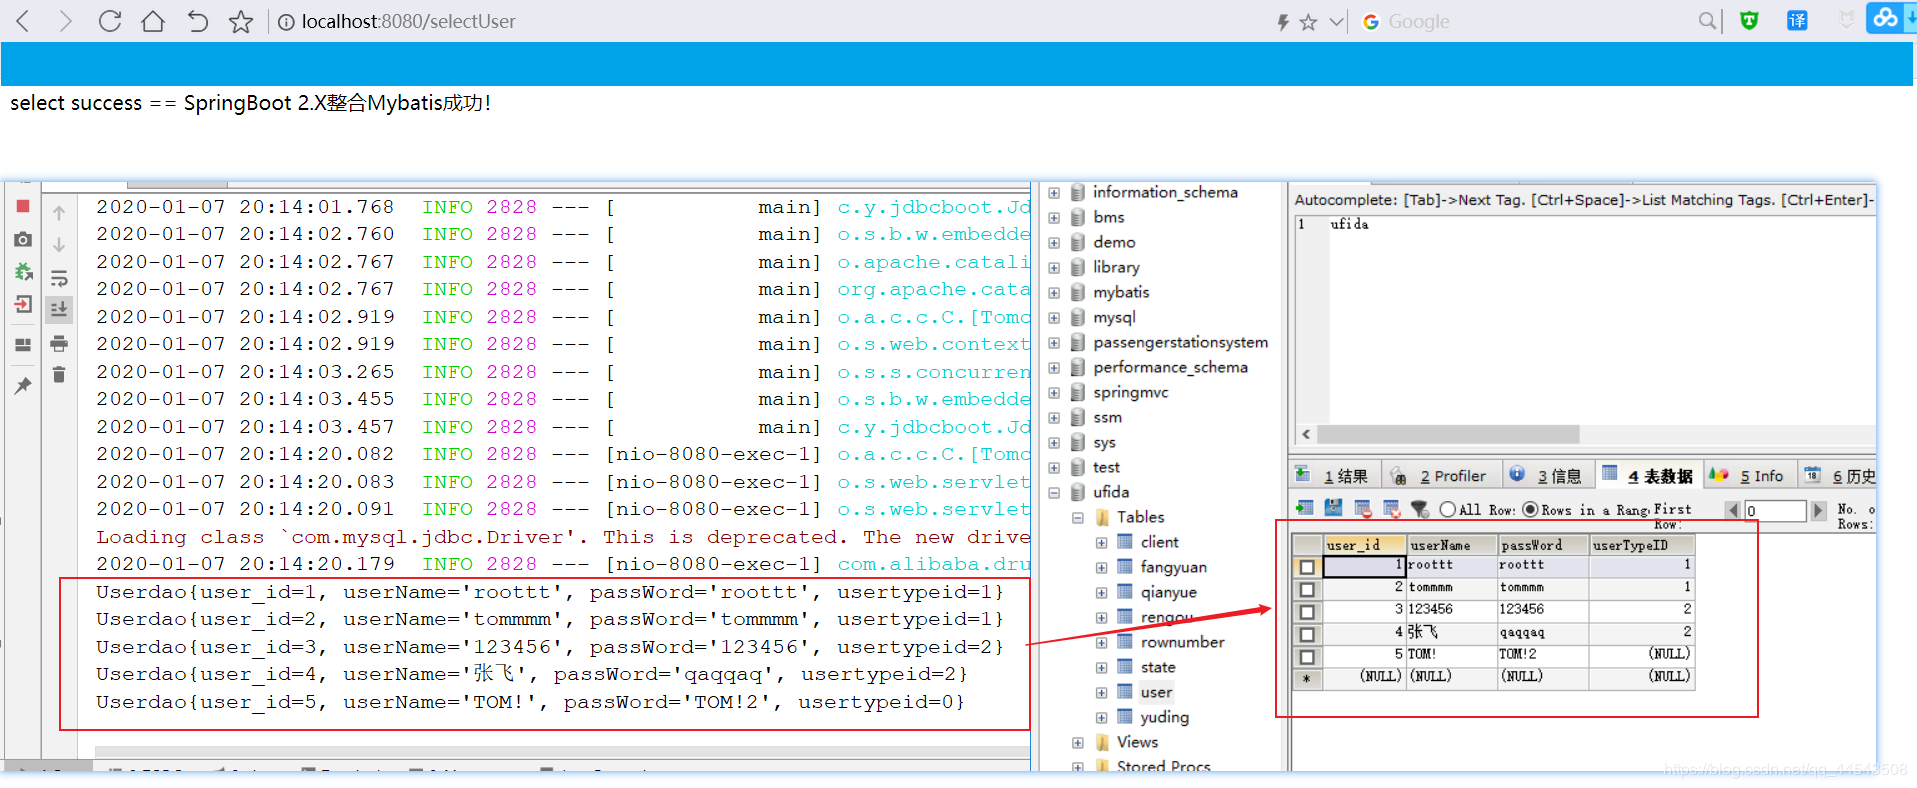This screenshot has width=1917, height=788.
Task: Toggle soft-wrap in the console output
Action: point(59,278)
